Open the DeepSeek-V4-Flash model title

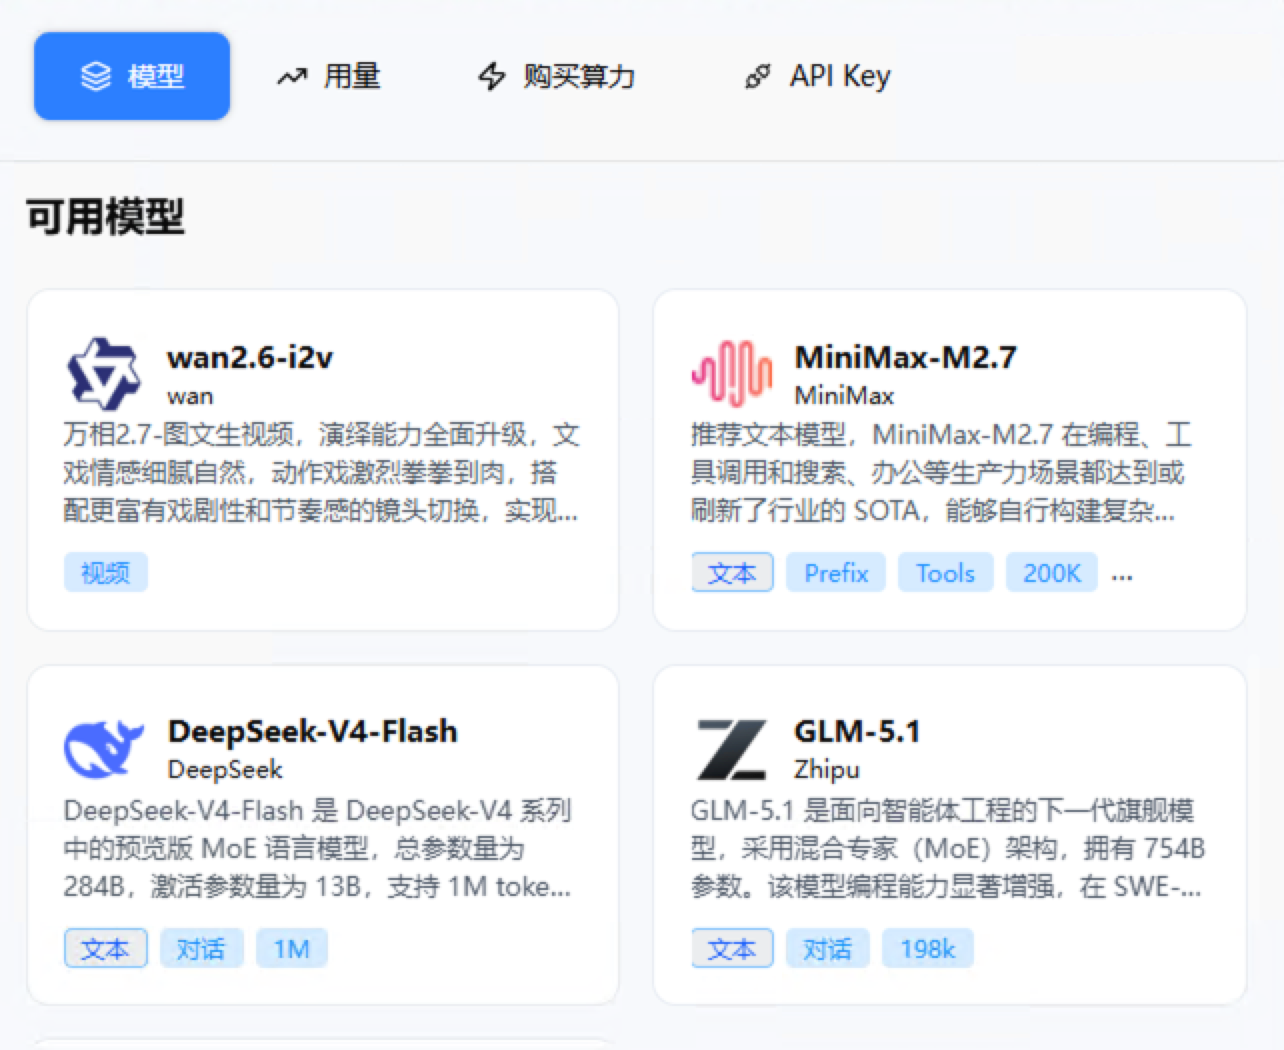click(x=312, y=731)
